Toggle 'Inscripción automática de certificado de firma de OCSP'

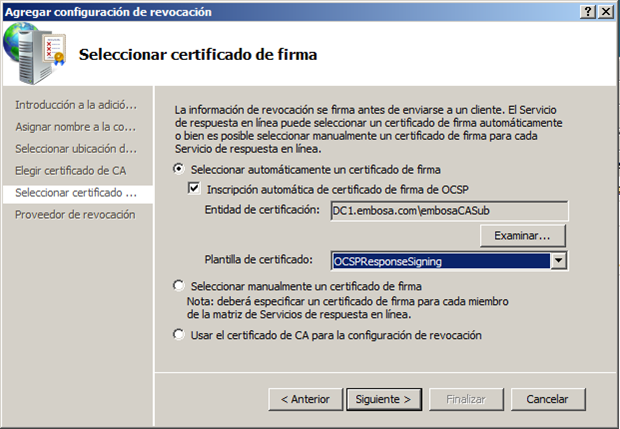pos(195,188)
